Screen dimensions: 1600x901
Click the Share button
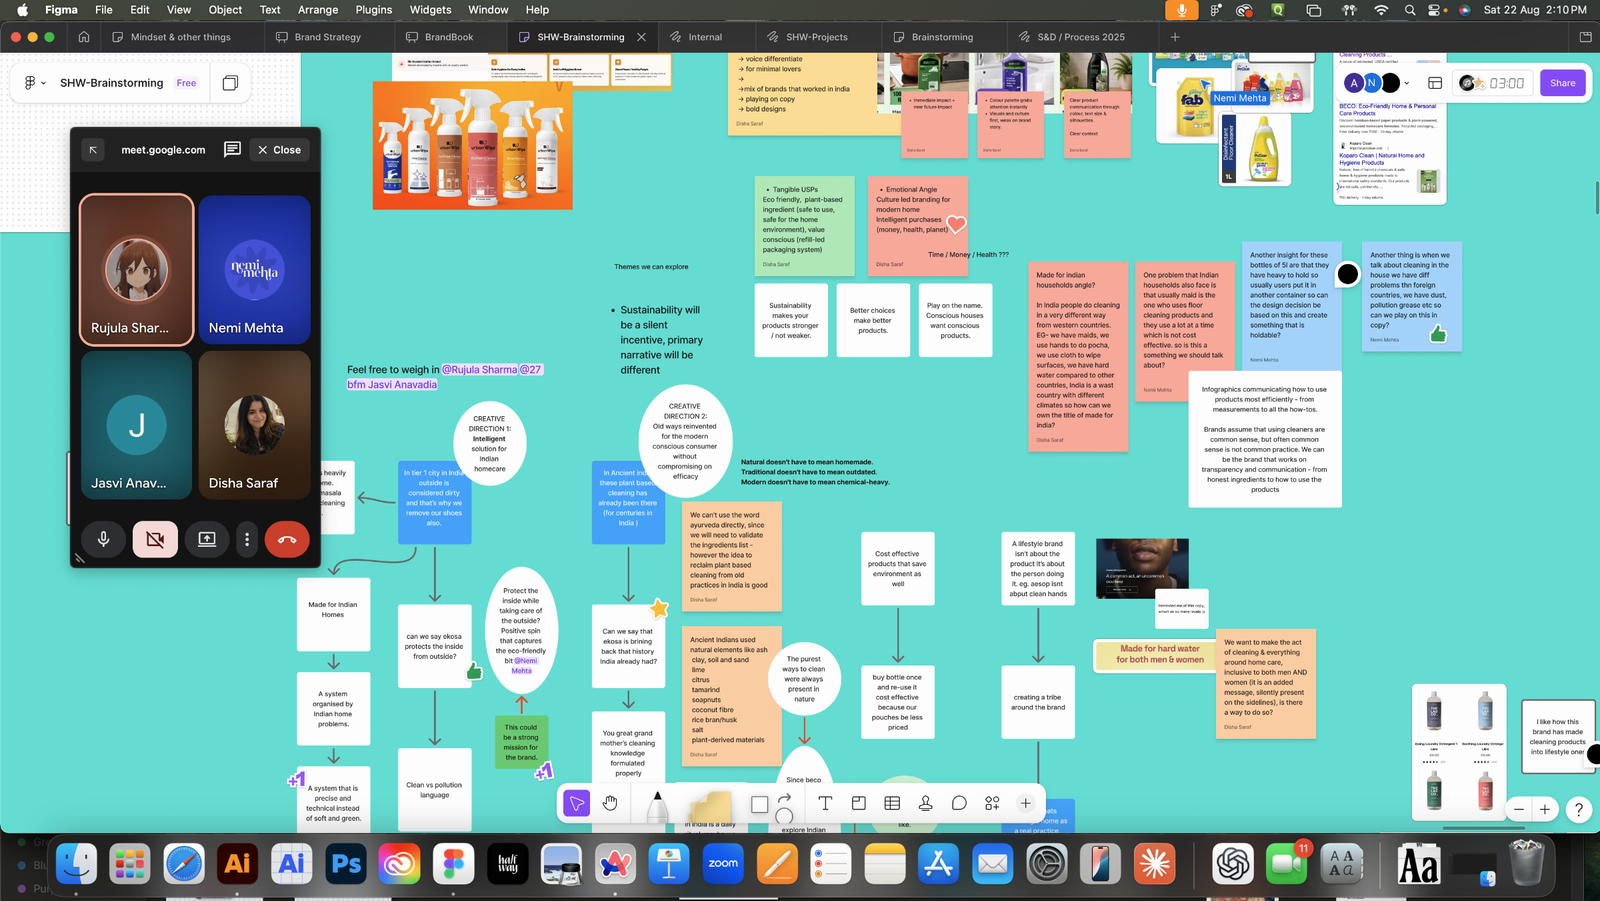1563,83
